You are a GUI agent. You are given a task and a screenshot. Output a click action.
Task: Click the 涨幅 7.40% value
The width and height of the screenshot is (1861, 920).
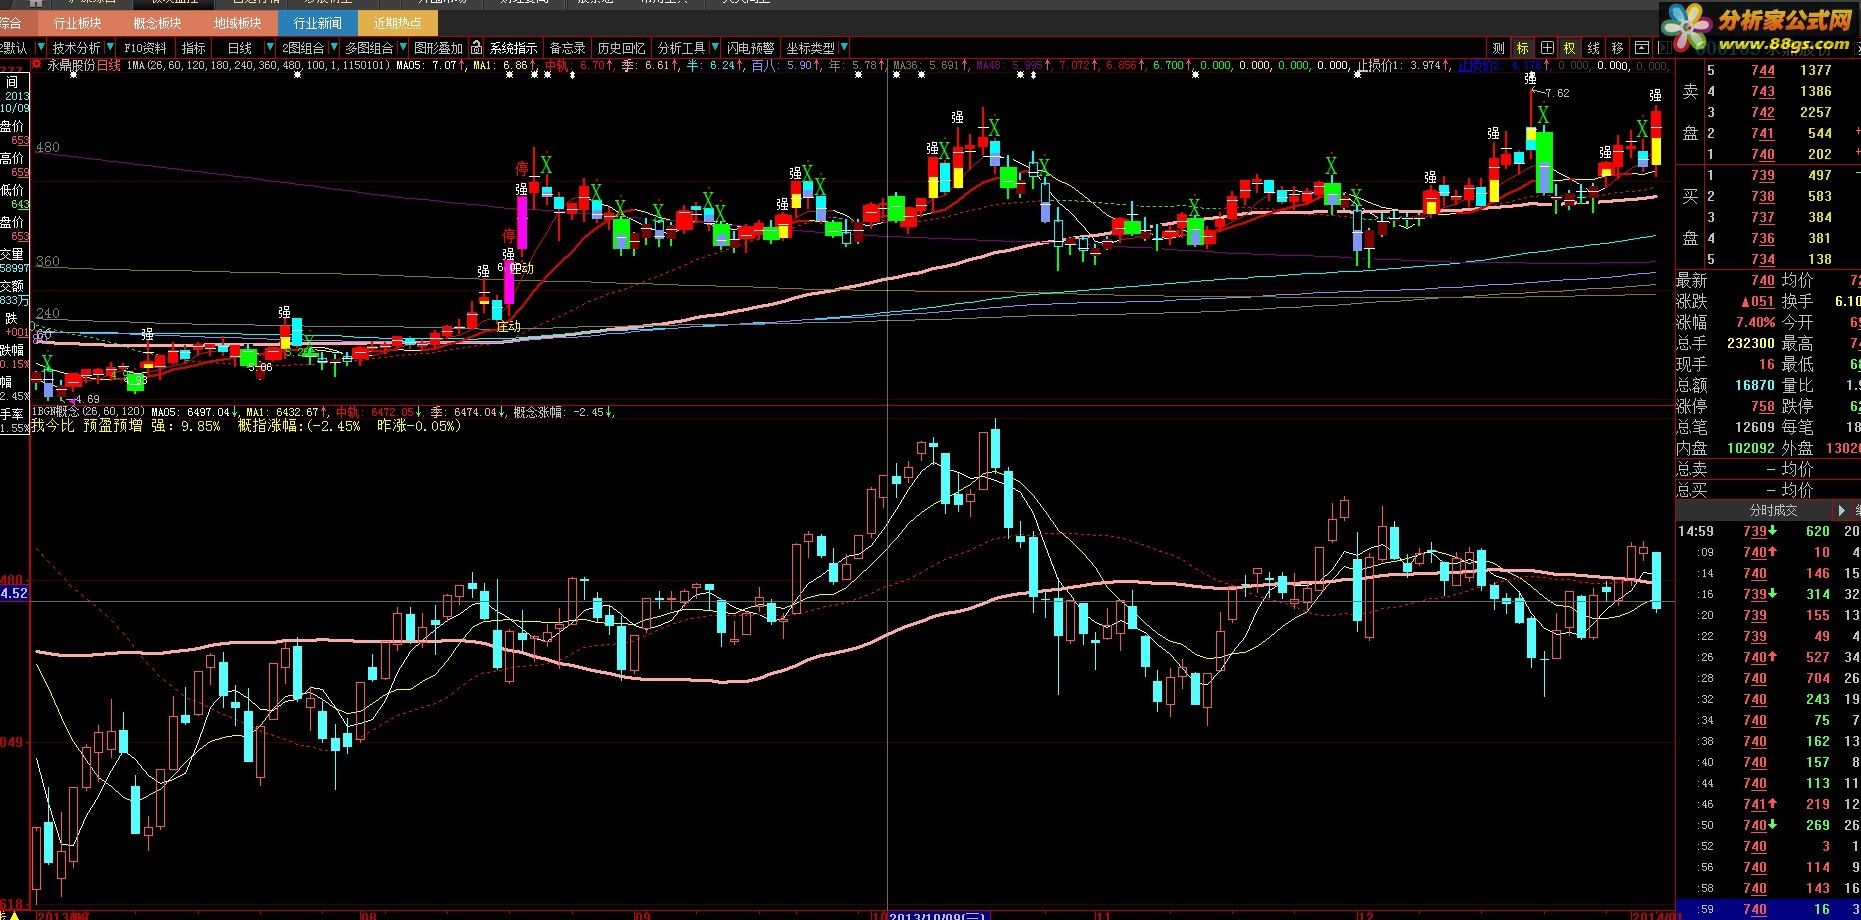pyautogui.click(x=1755, y=323)
